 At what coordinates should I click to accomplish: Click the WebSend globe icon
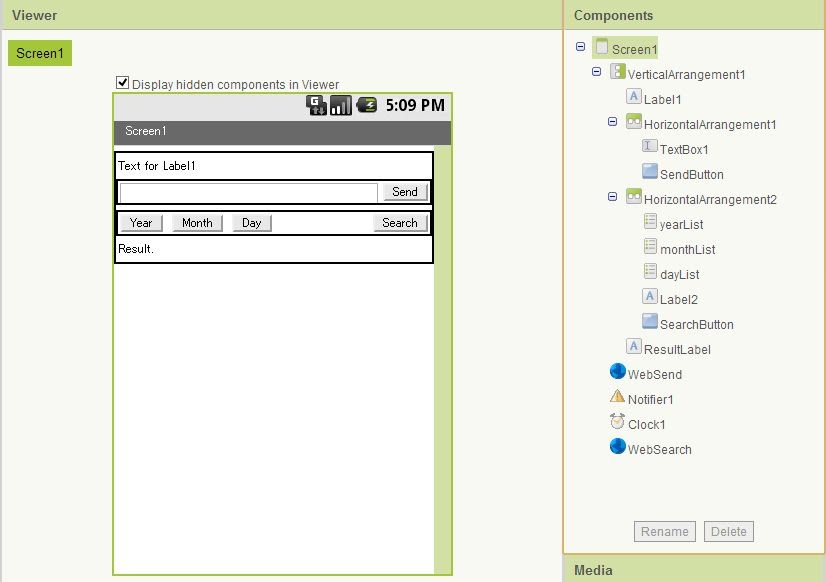pos(617,372)
